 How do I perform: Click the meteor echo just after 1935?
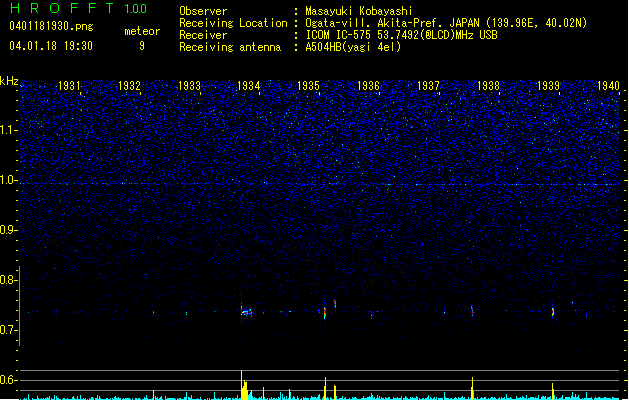[325, 313]
